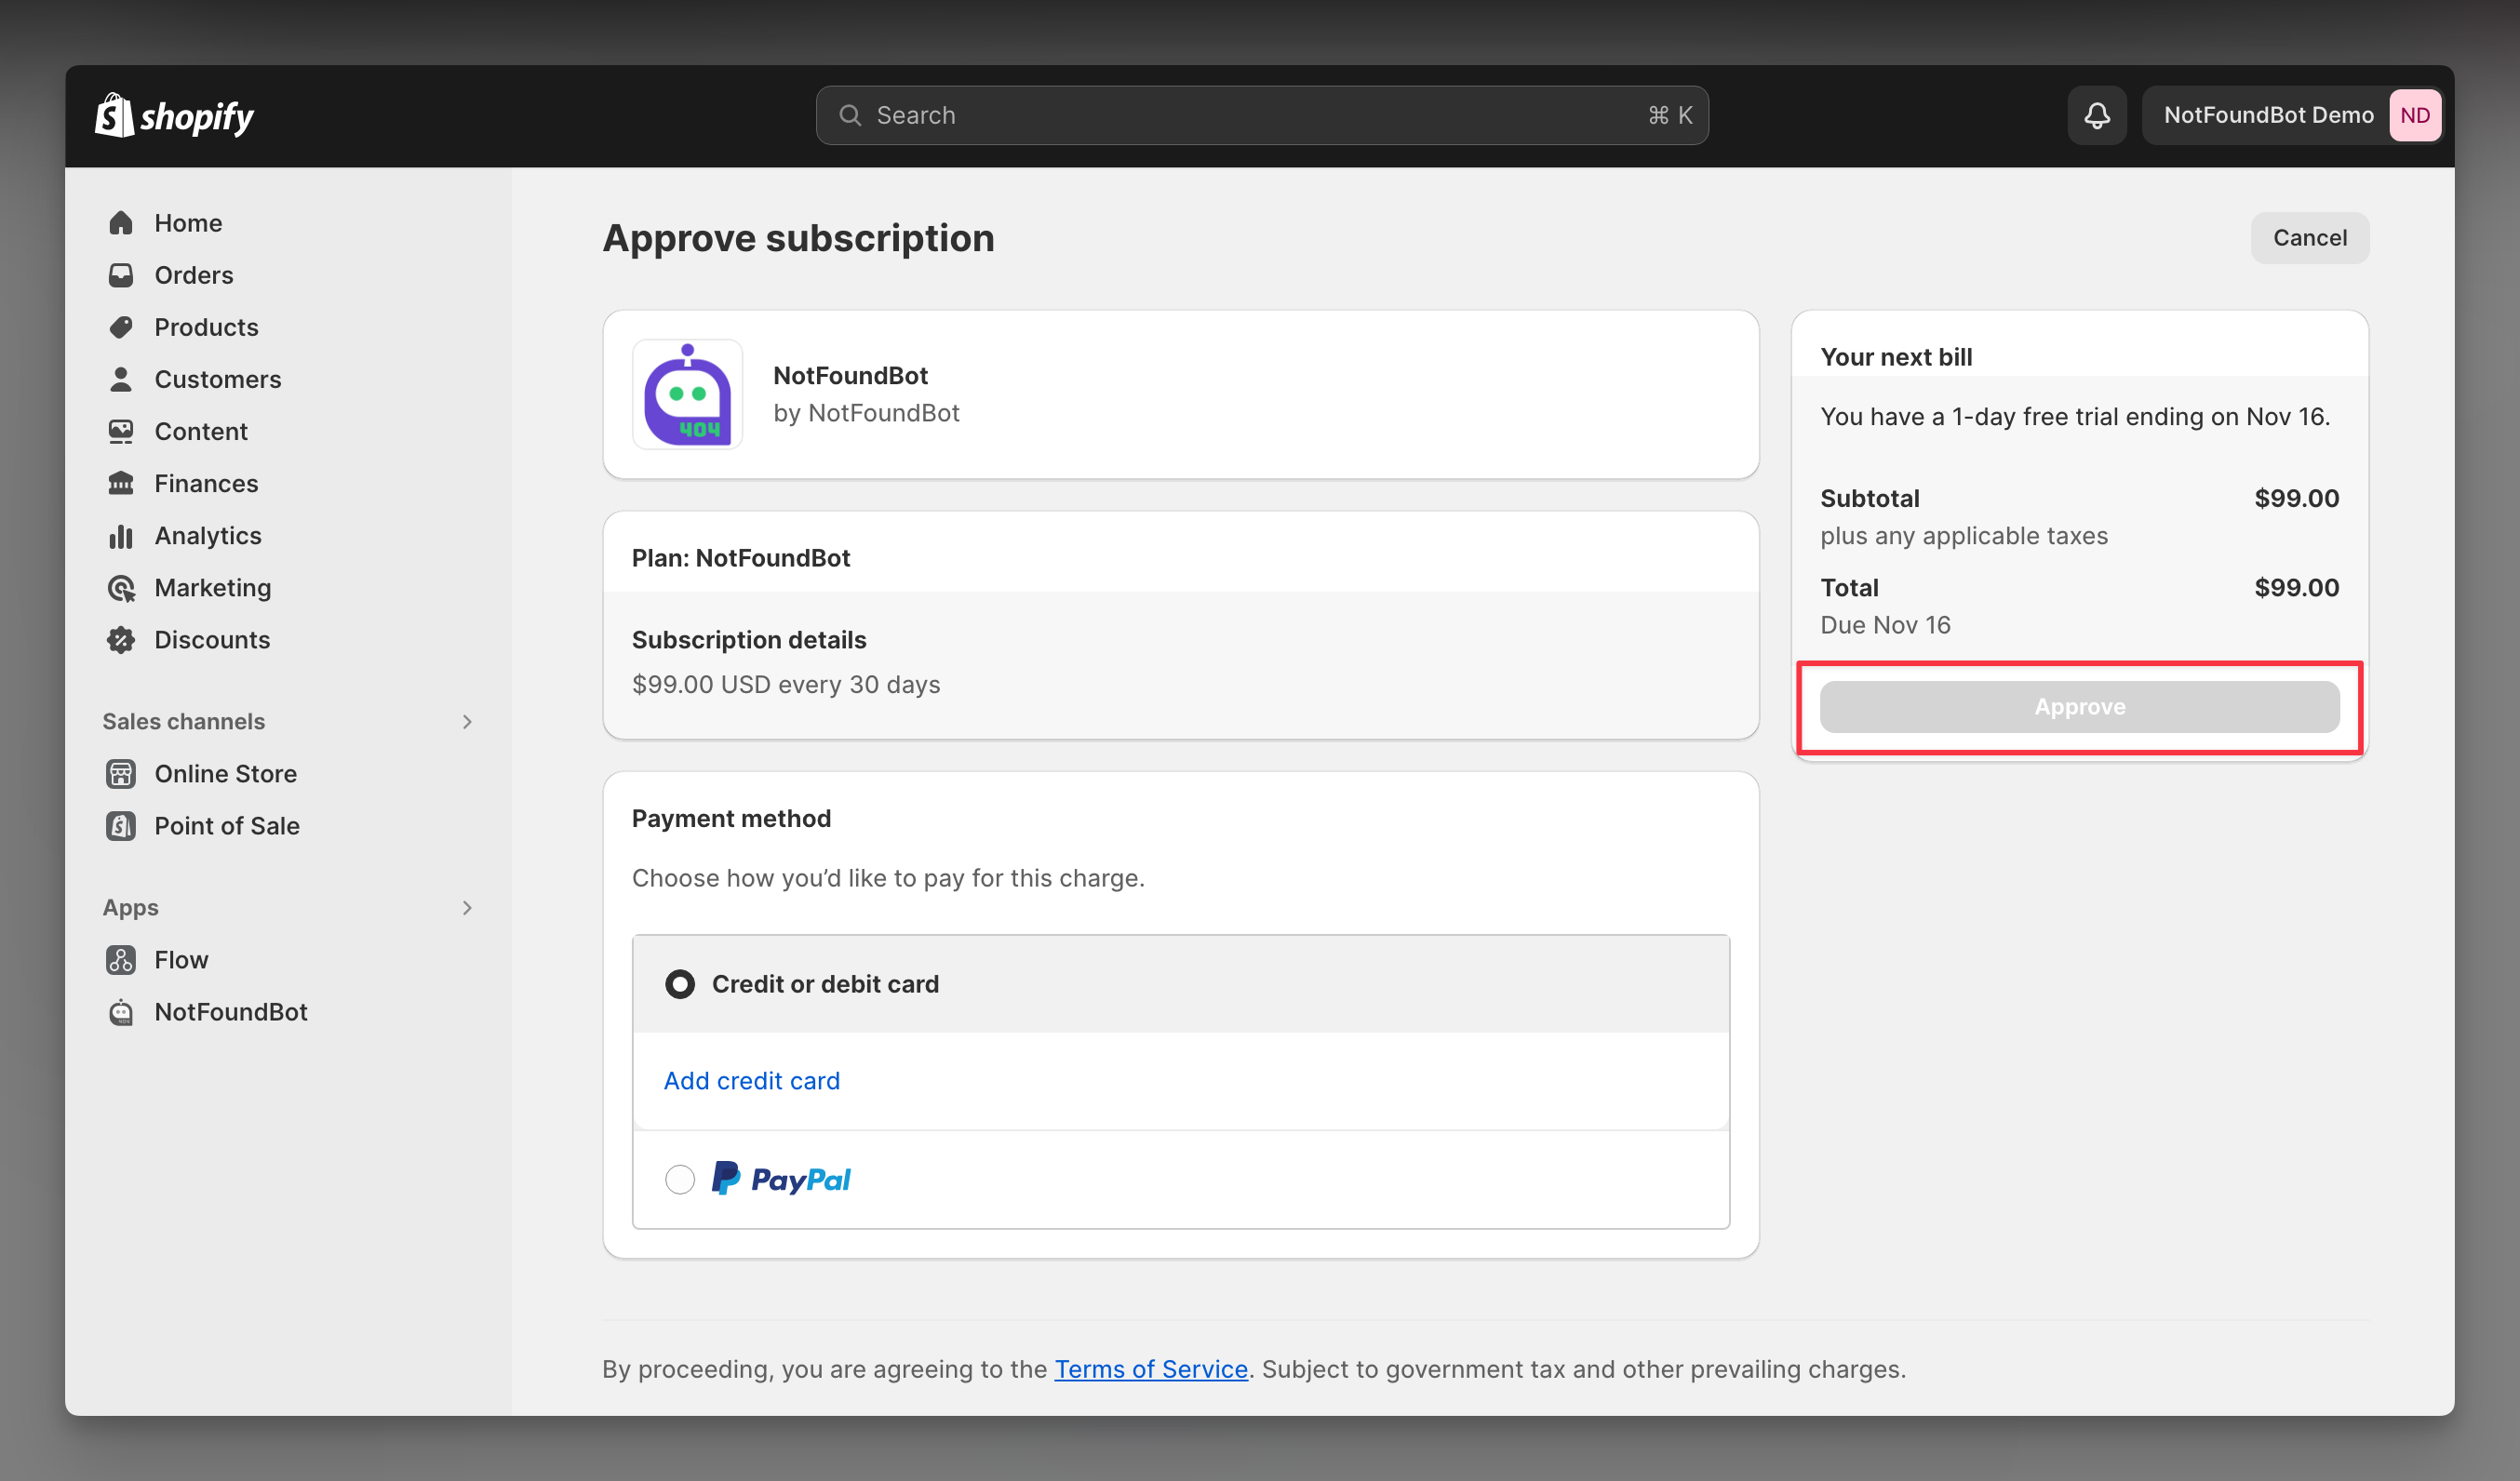Select the Credit or debit card radio button
Screen dimensions: 2520x1481
pos(679,982)
